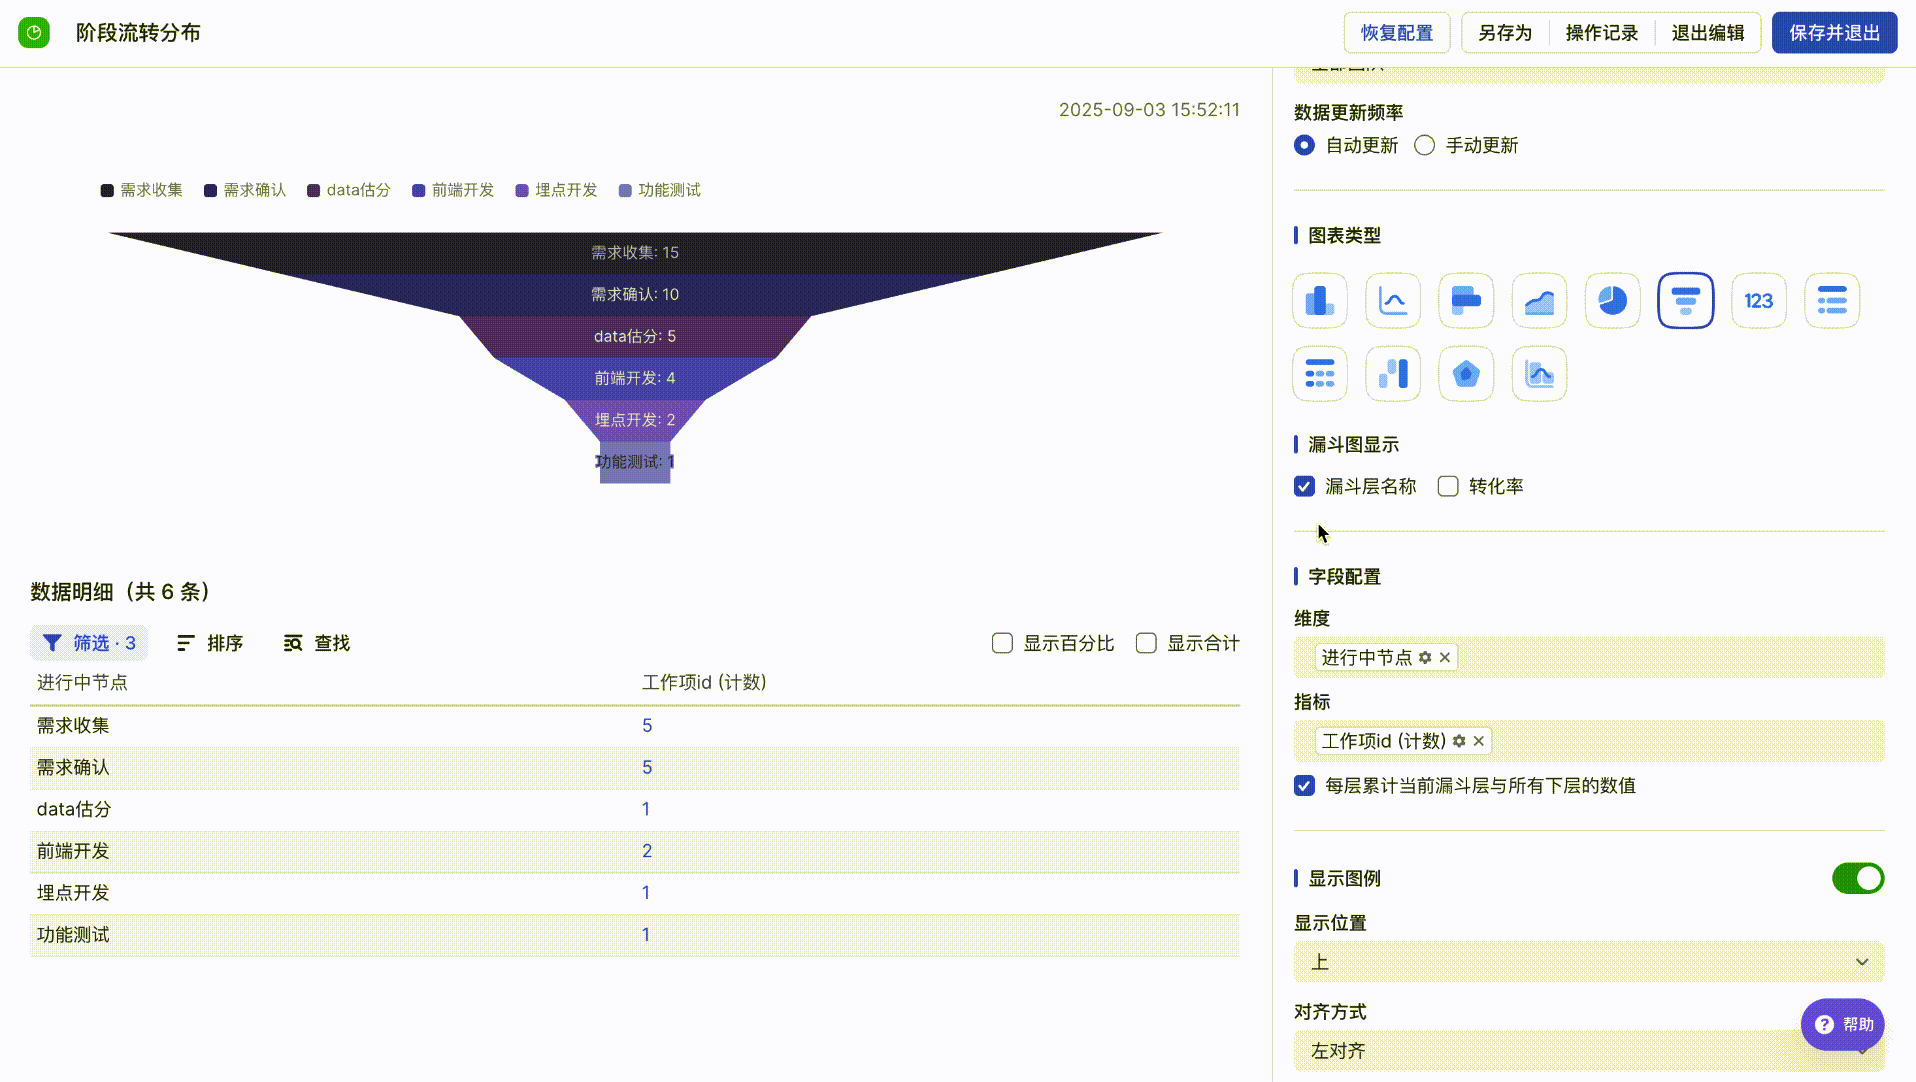
Task: Select the table grid chart type icon
Action: [1320, 374]
